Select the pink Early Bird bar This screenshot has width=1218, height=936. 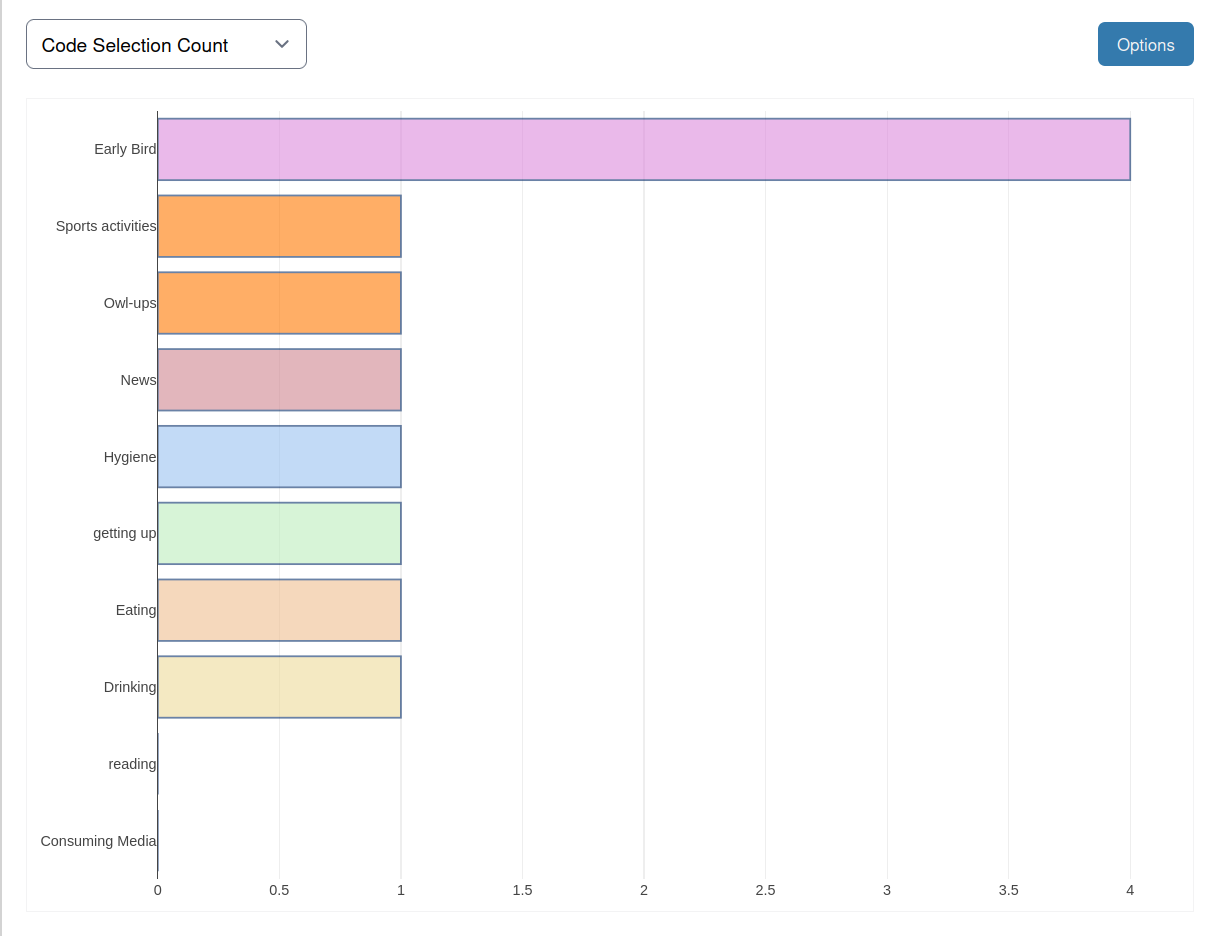[643, 150]
